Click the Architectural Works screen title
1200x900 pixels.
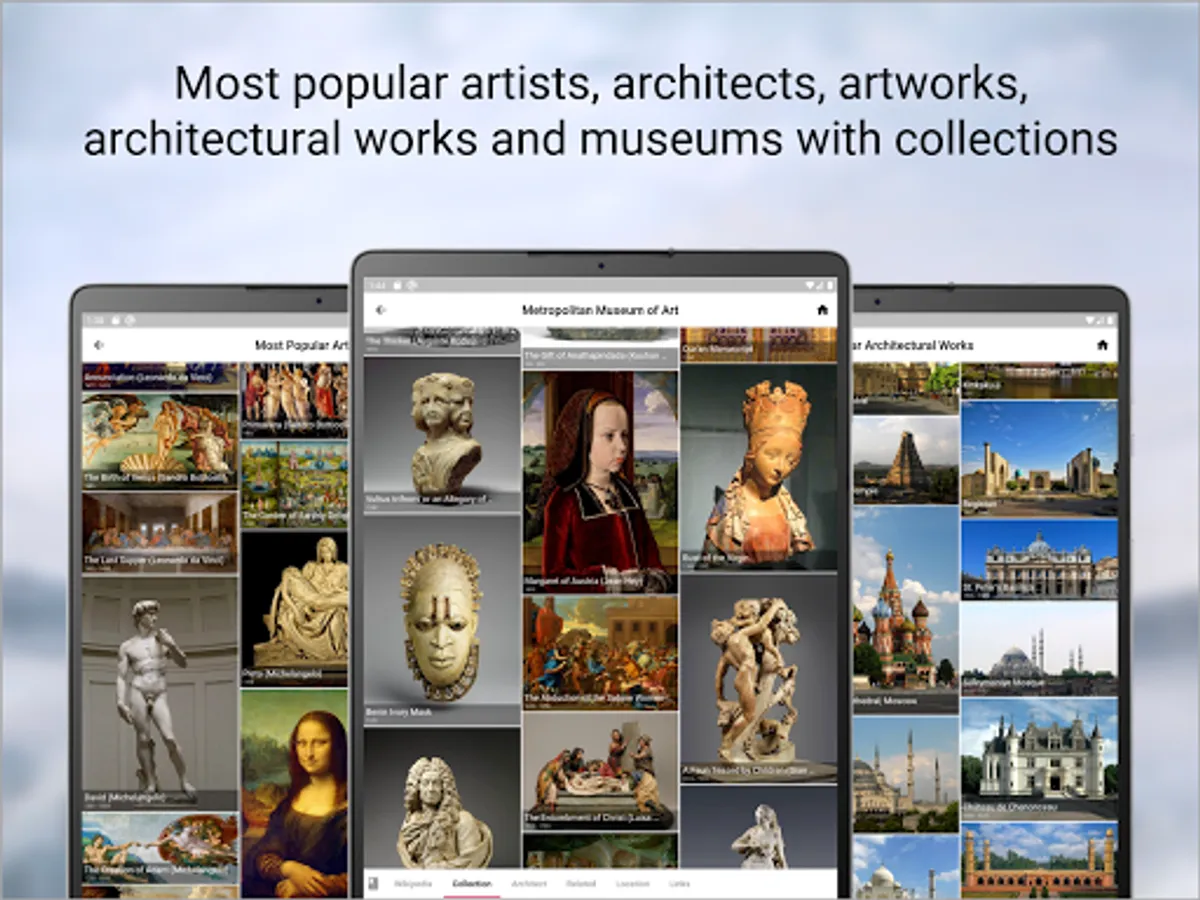(913, 345)
